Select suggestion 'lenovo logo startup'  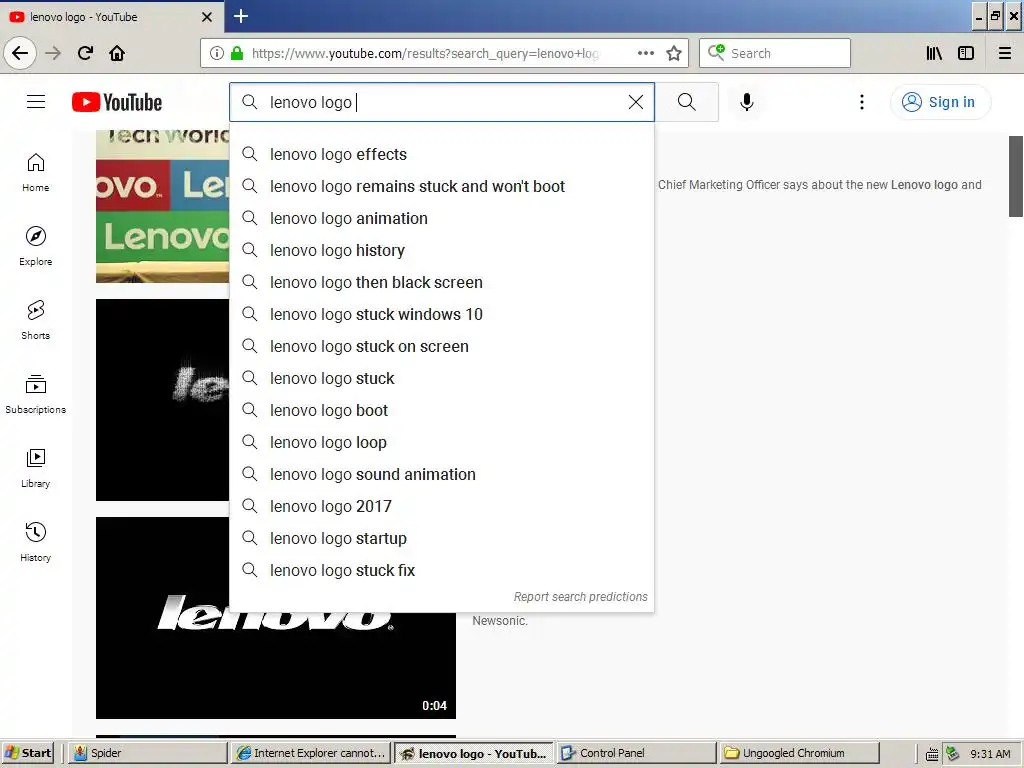click(441, 538)
